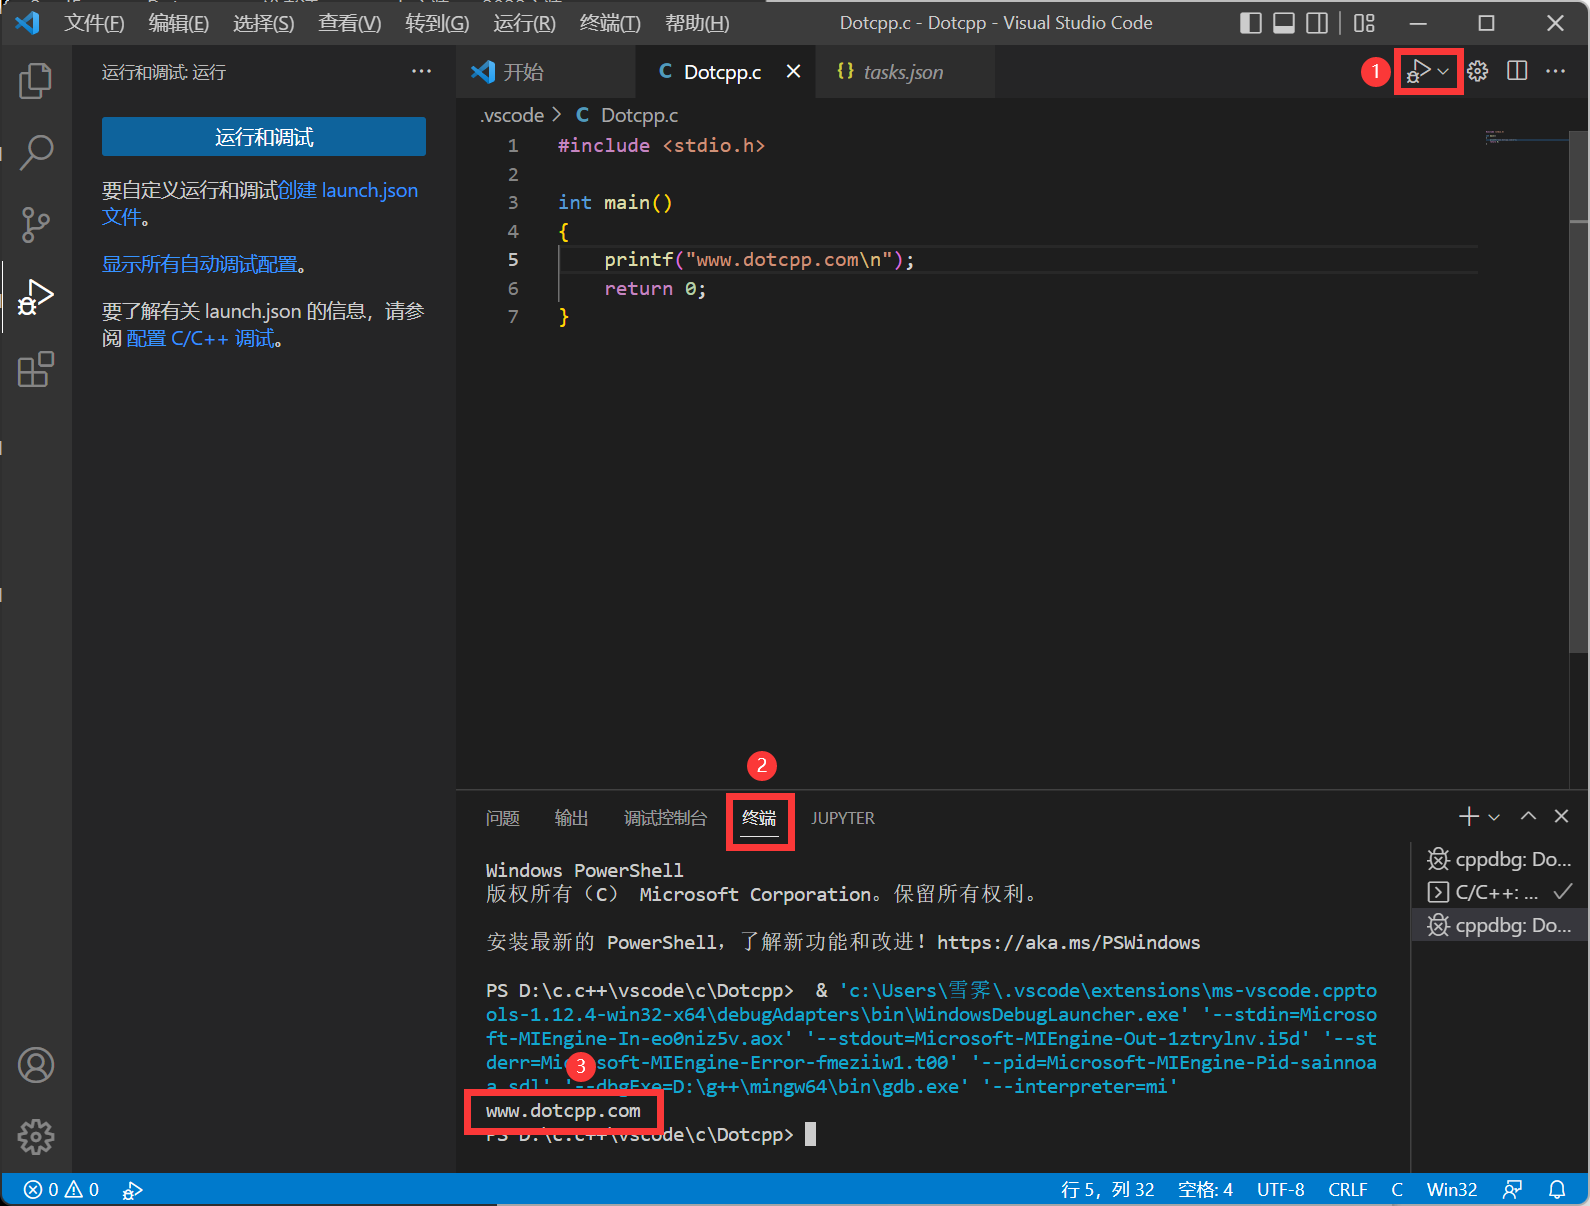Viewport: 1590px width, 1206px height.
Task: Open the Explorer view in activity bar
Action: pyautogui.click(x=36, y=81)
